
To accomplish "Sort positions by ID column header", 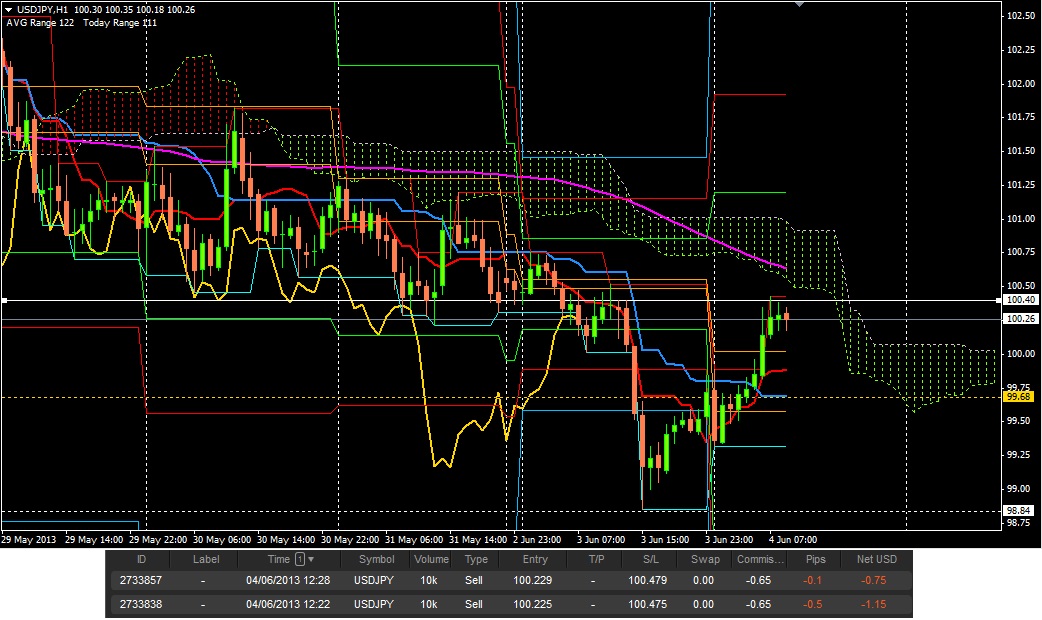I will 141,560.
